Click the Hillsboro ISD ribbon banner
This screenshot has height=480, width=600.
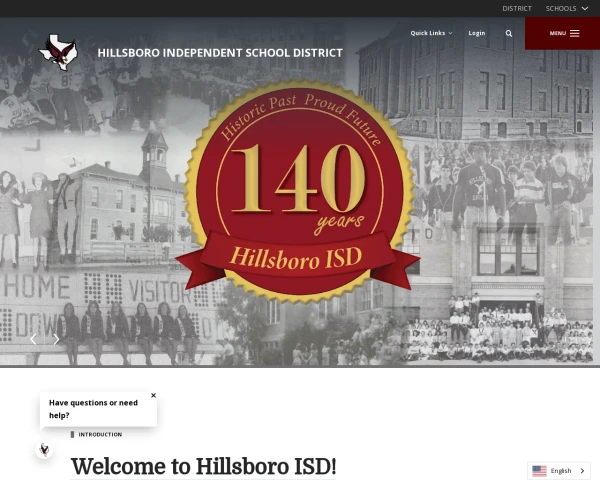(296, 256)
